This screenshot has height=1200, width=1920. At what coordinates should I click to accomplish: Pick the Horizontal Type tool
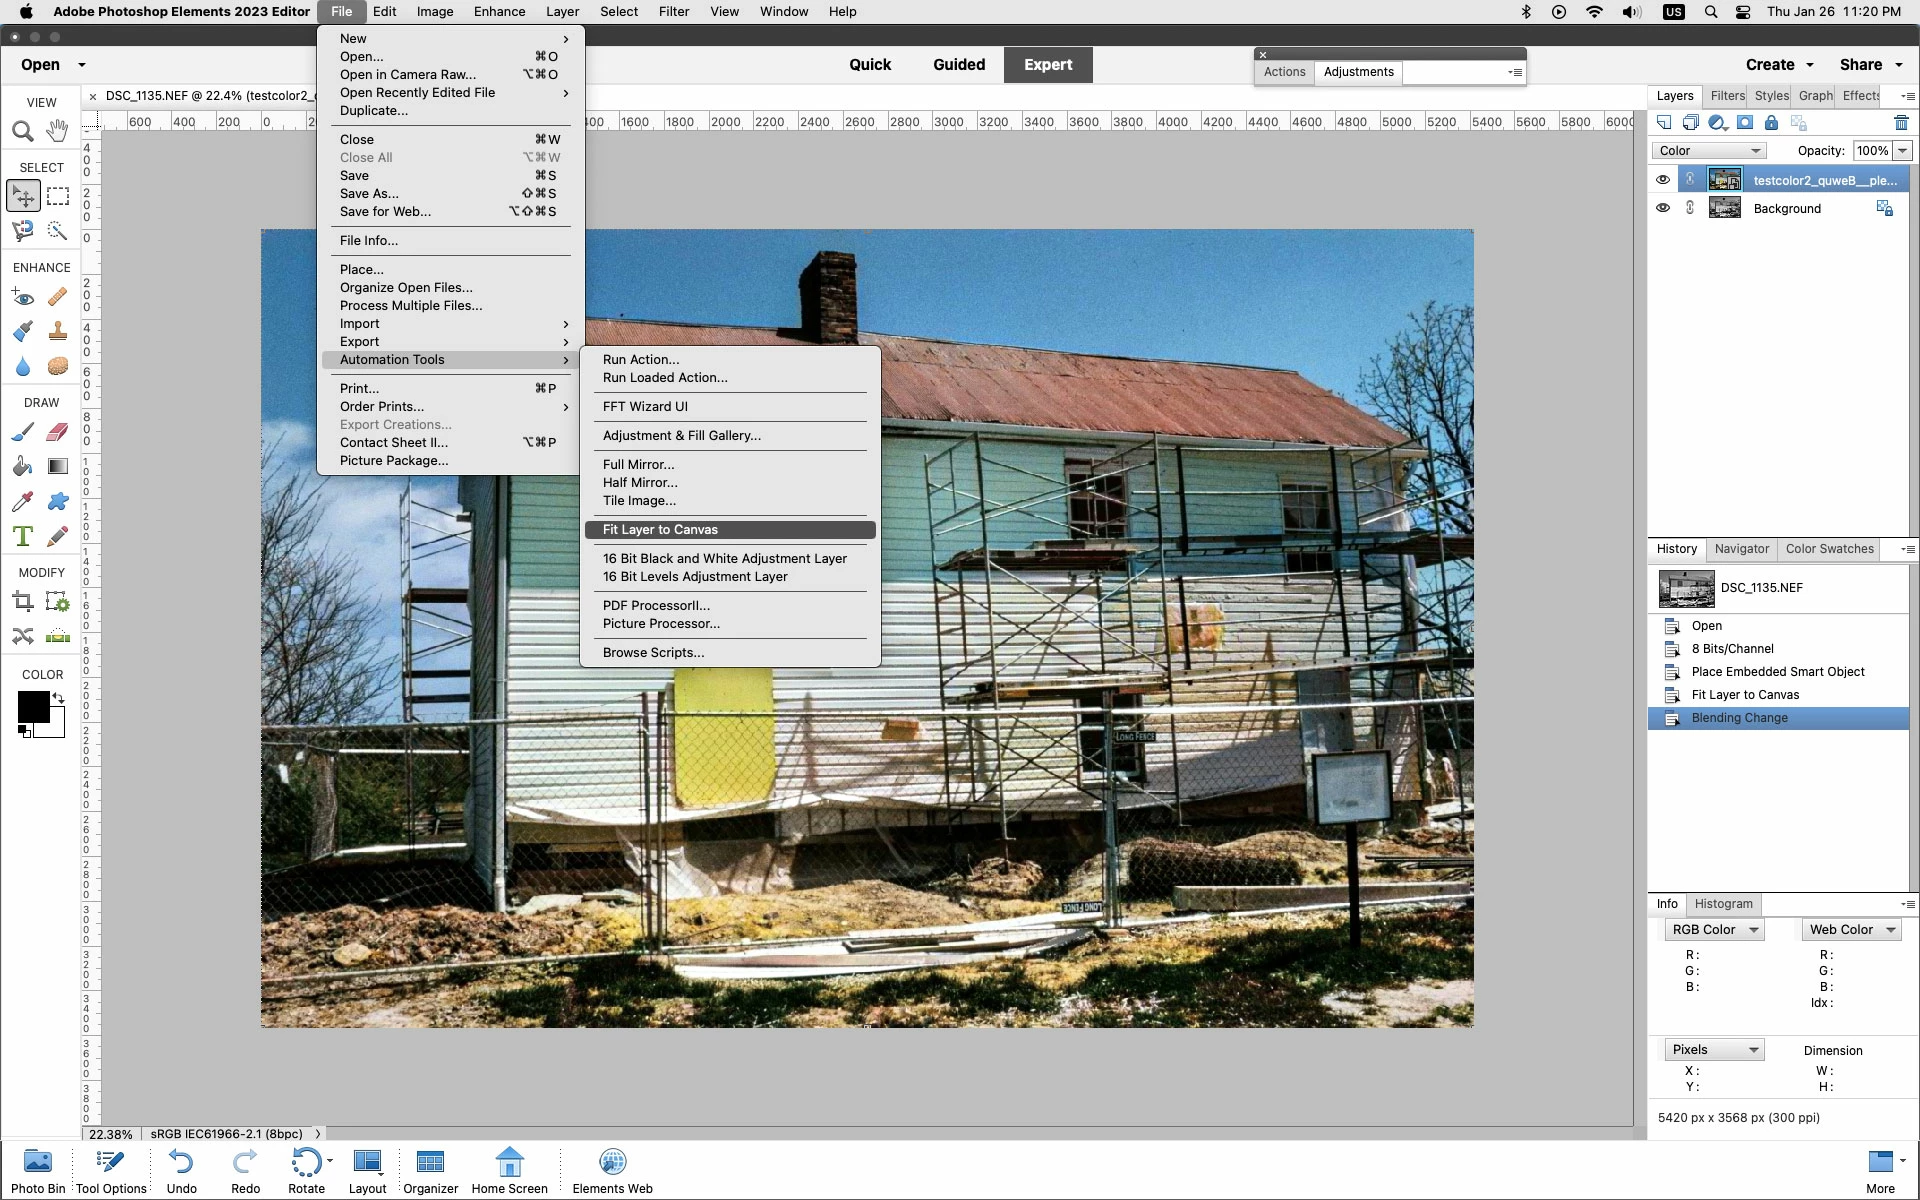22,536
